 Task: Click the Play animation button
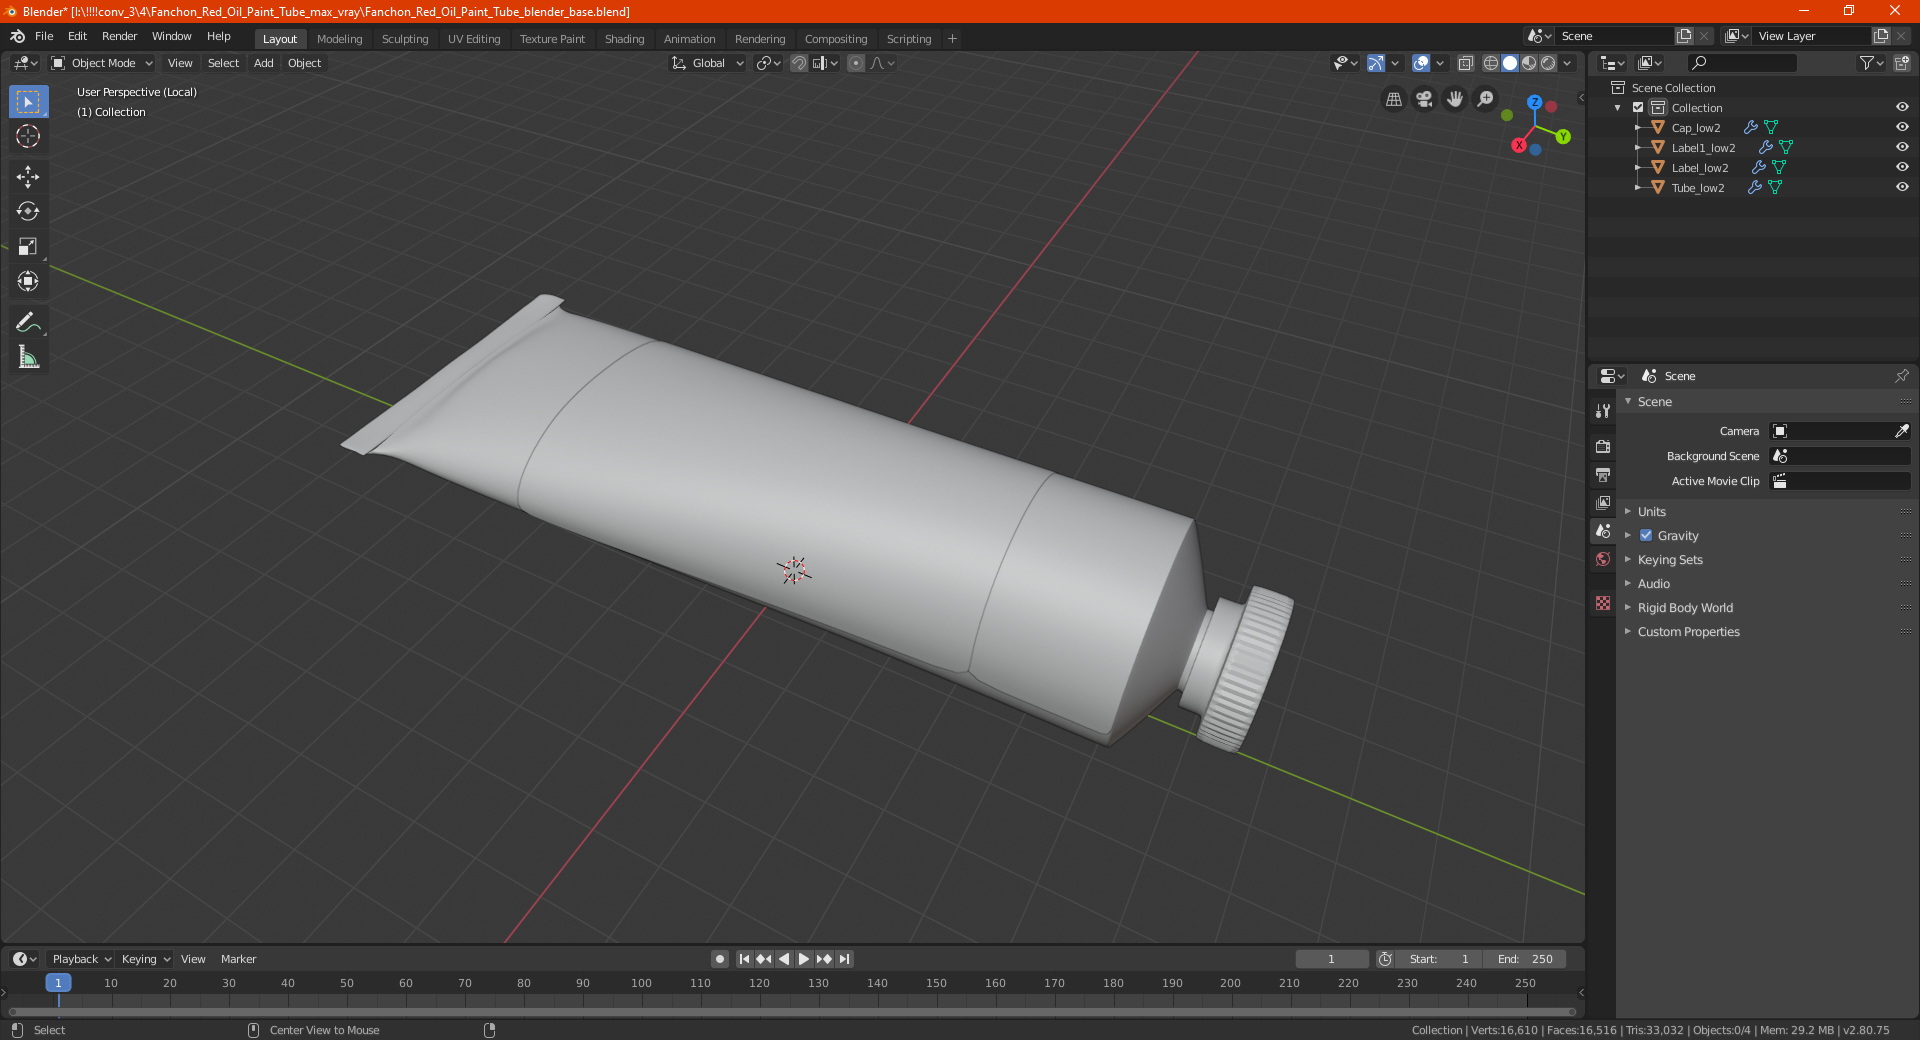tap(804, 959)
